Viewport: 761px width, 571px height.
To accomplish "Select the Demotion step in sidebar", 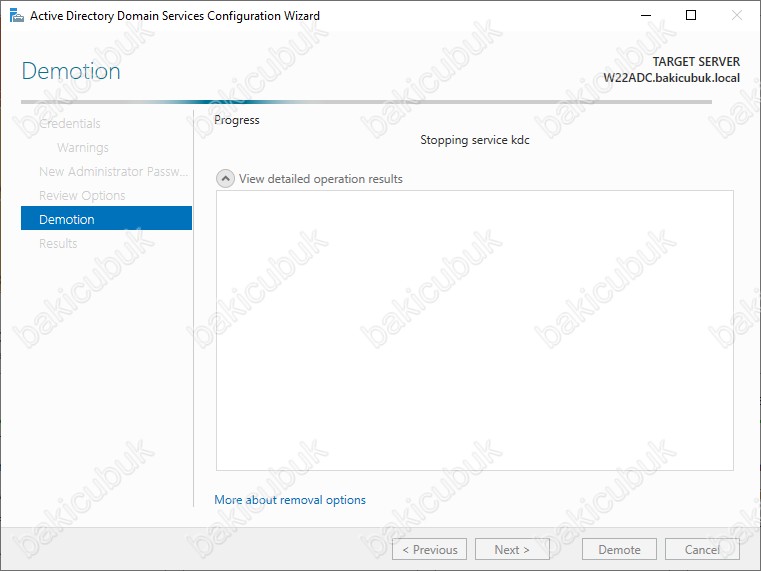I will pyautogui.click(x=106, y=218).
